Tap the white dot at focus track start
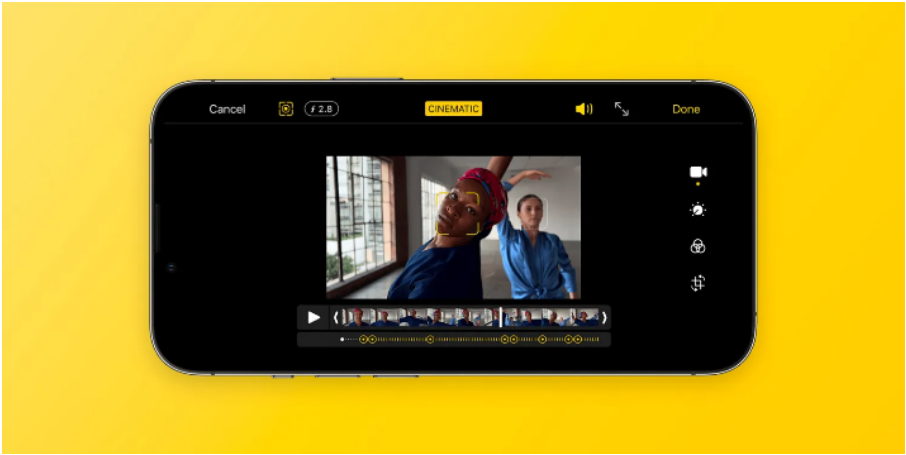Viewport: 906px width, 455px height. point(342,340)
